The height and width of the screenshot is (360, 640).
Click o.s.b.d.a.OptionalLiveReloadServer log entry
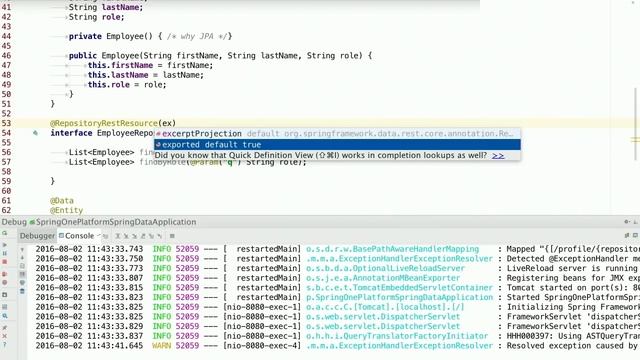click(385, 268)
